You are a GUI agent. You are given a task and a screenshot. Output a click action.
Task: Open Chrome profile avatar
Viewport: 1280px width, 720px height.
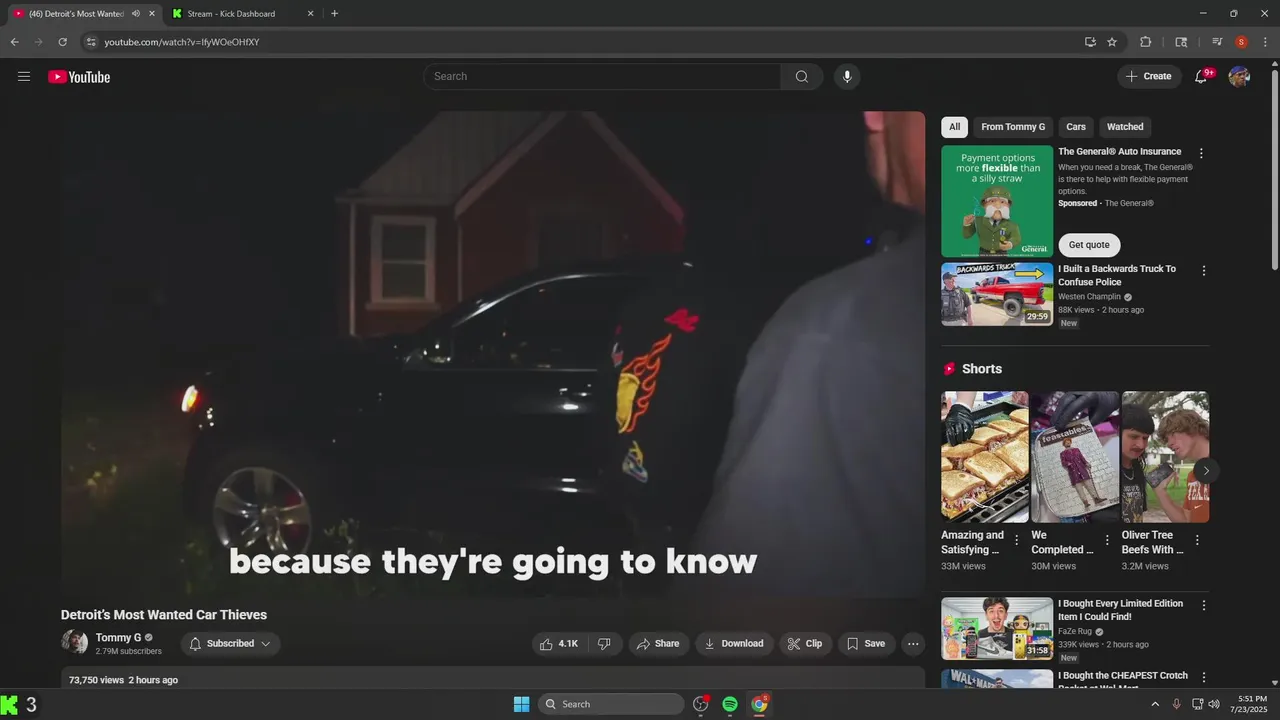1241,42
